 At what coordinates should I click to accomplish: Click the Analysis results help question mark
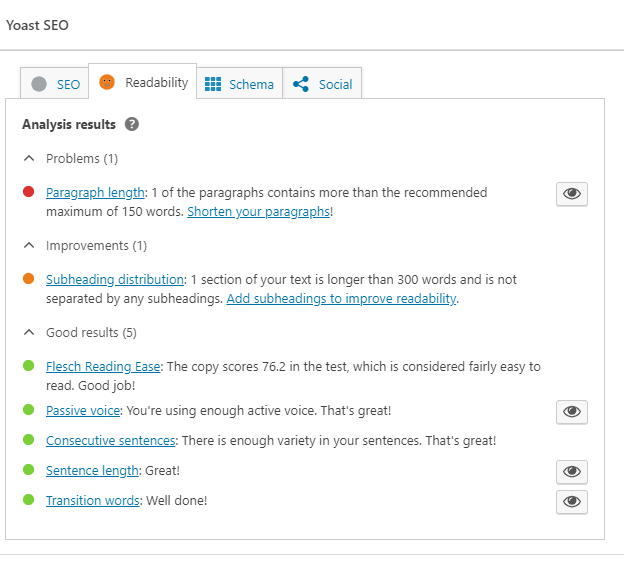tap(132, 124)
